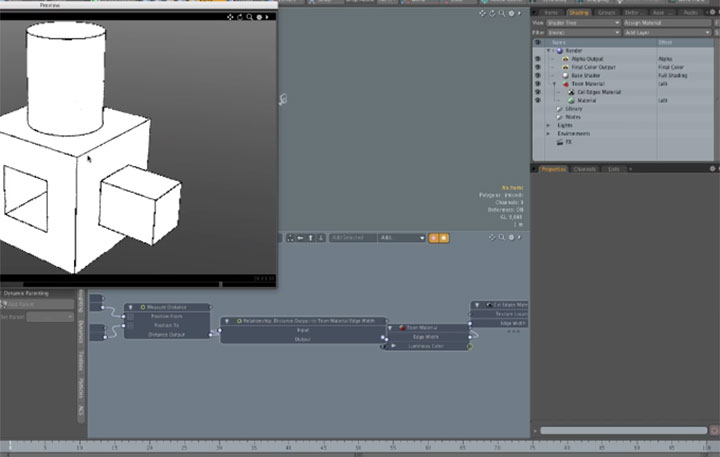The height and width of the screenshot is (457, 720).
Task: Click the left-arrow icon in the schematic toolbar
Action: pos(300,238)
